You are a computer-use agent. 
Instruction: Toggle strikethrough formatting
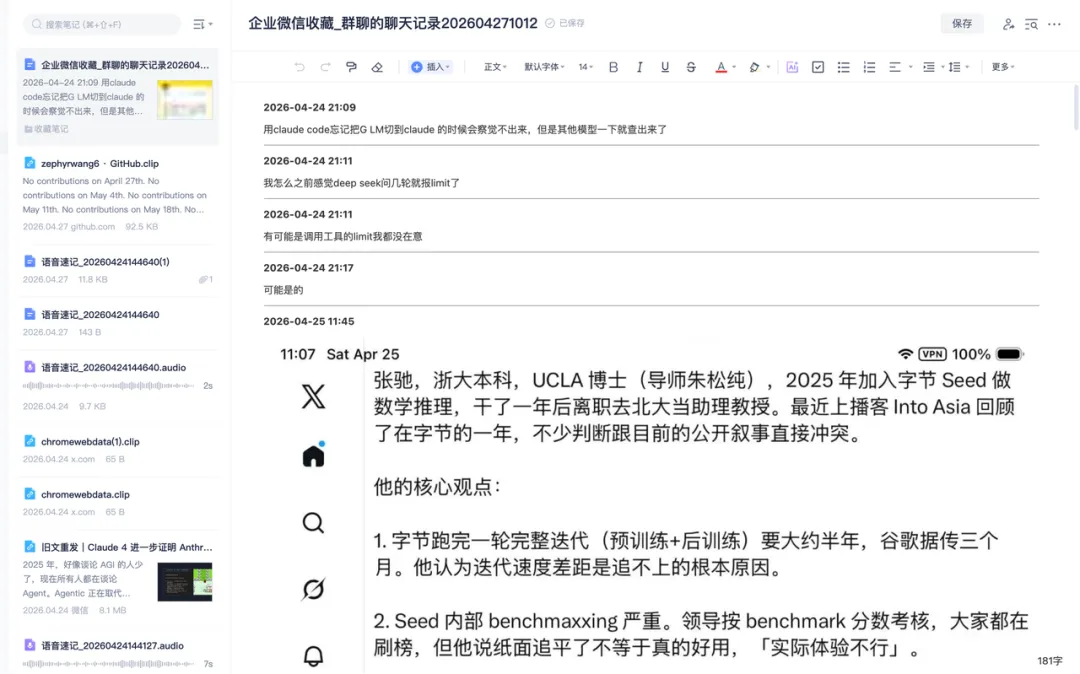click(690, 66)
